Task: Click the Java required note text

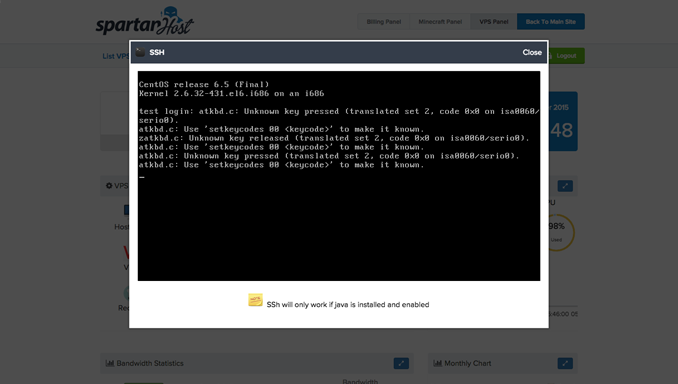Action: point(348,304)
